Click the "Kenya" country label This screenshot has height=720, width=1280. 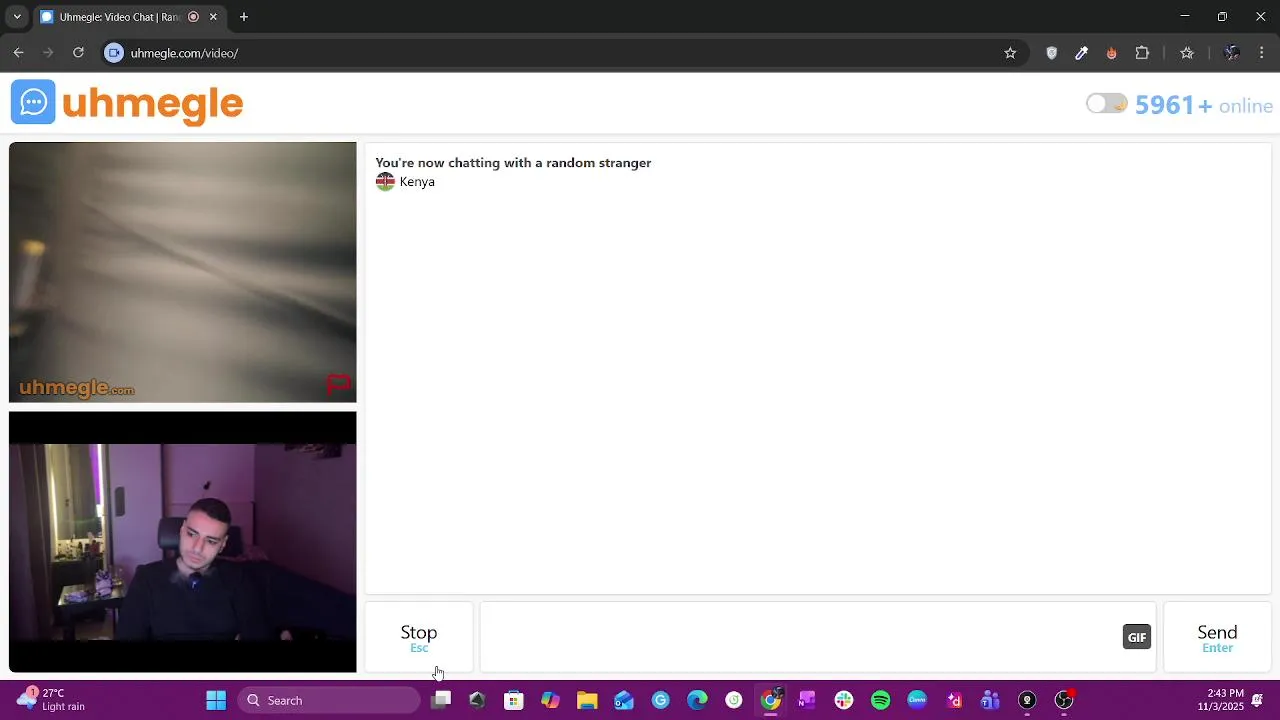(x=417, y=182)
